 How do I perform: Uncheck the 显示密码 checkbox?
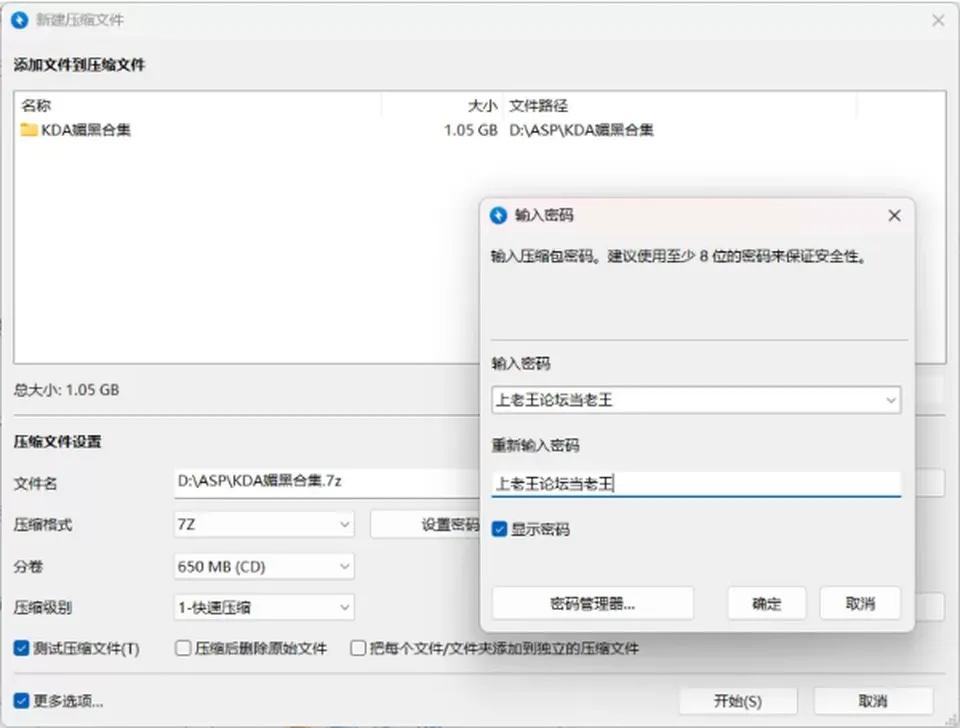pyautogui.click(x=500, y=529)
